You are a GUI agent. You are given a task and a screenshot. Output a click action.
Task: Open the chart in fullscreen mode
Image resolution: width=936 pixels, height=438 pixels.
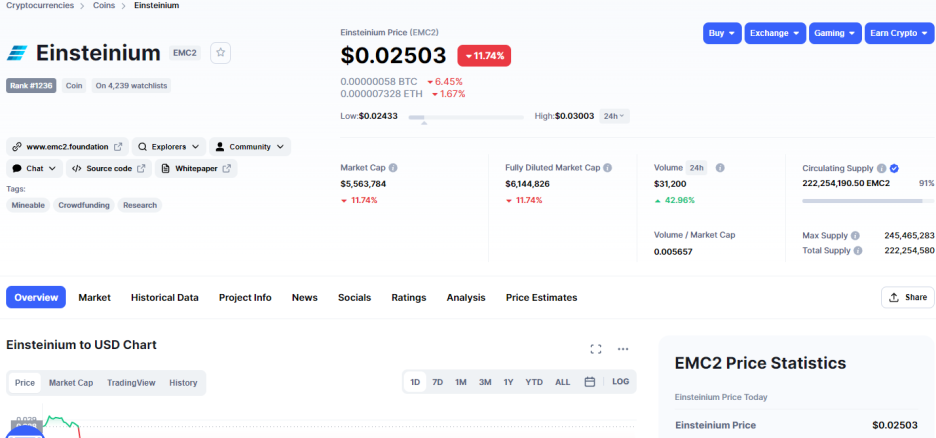[596, 349]
